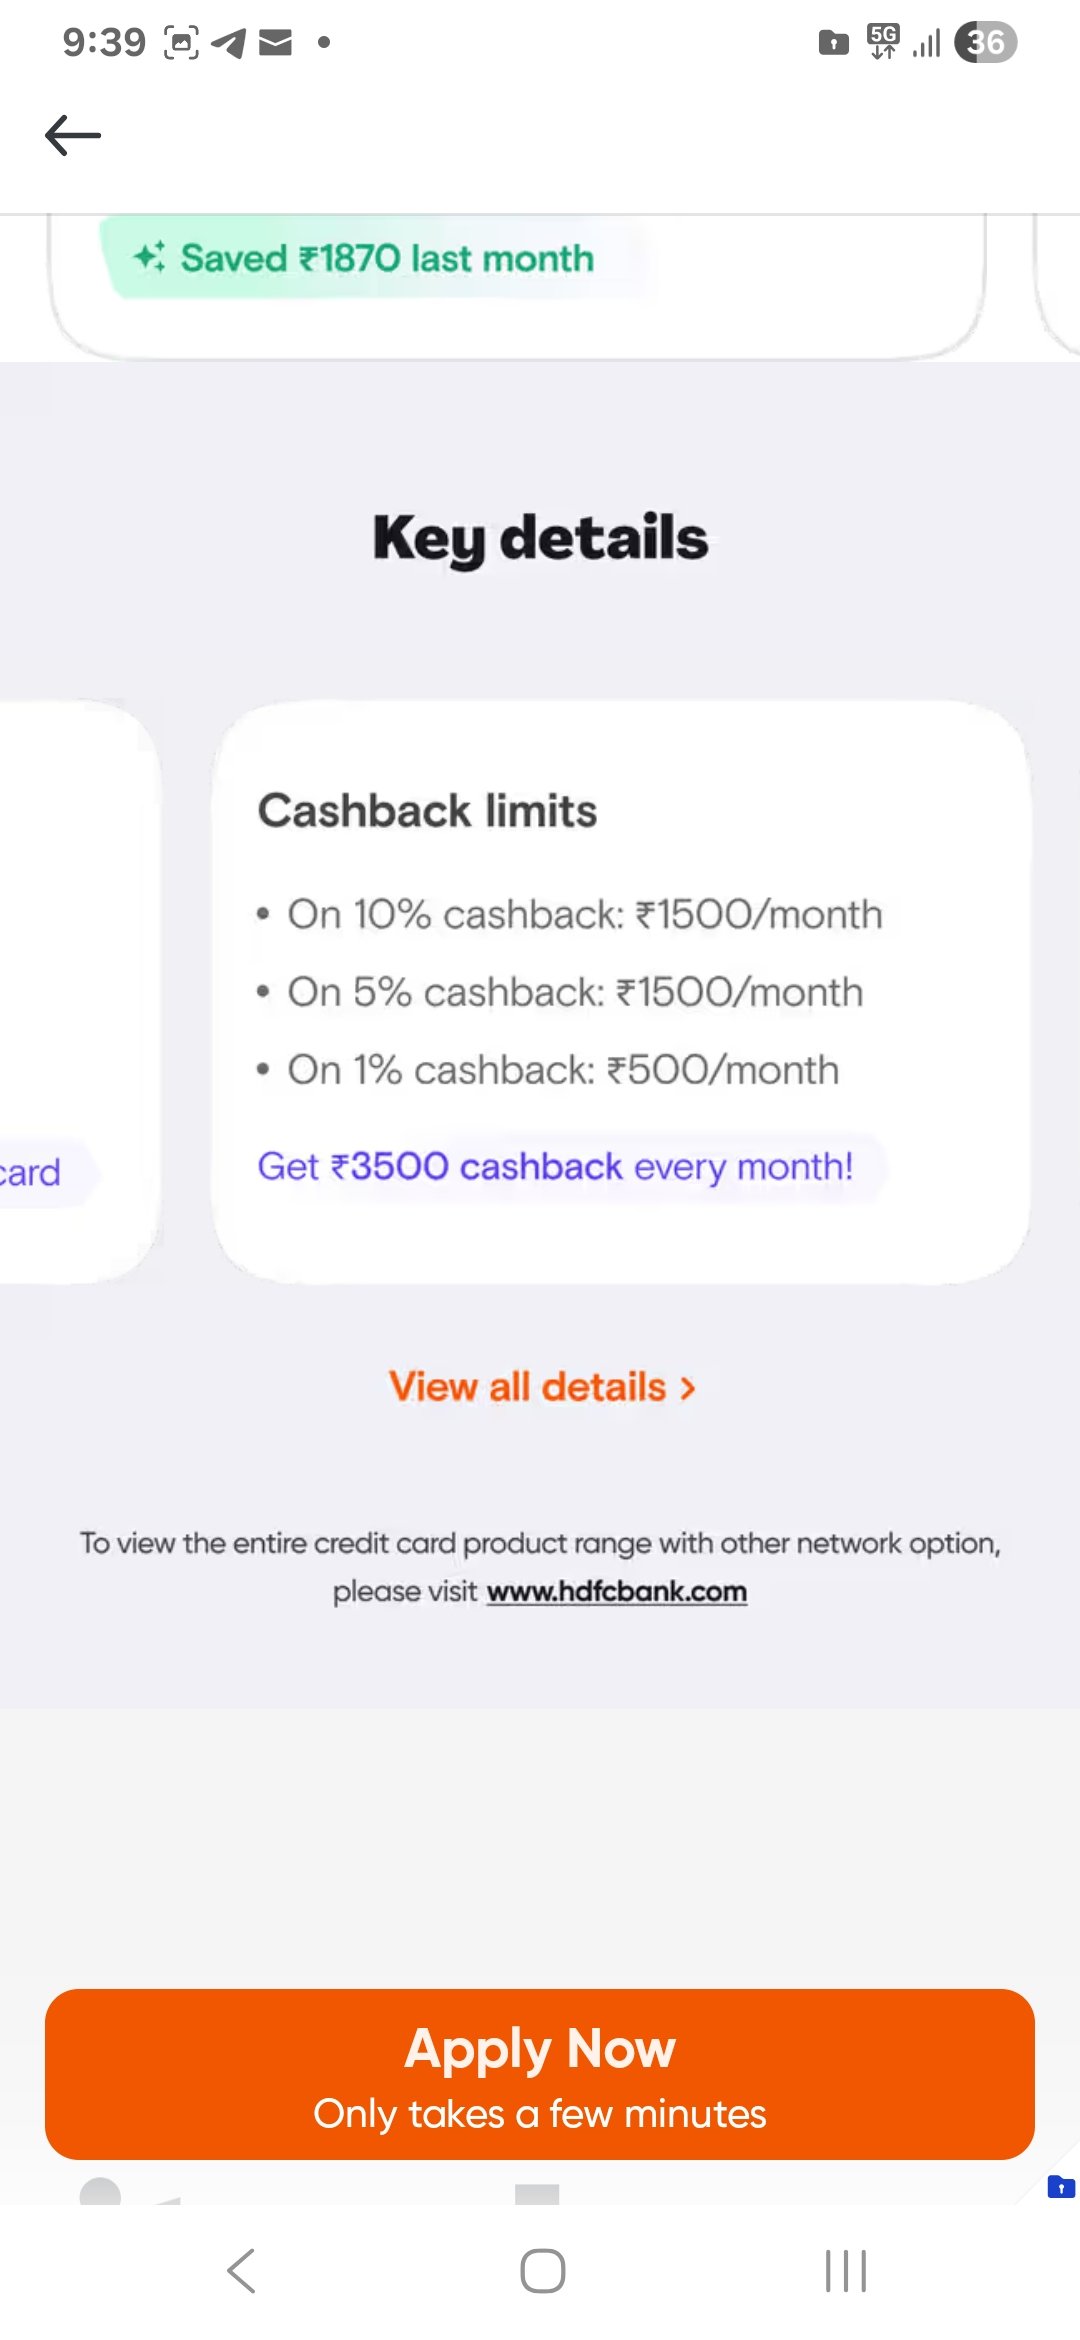Tap the mail notification icon
This screenshot has height=2340, width=1080.
pos(275,42)
